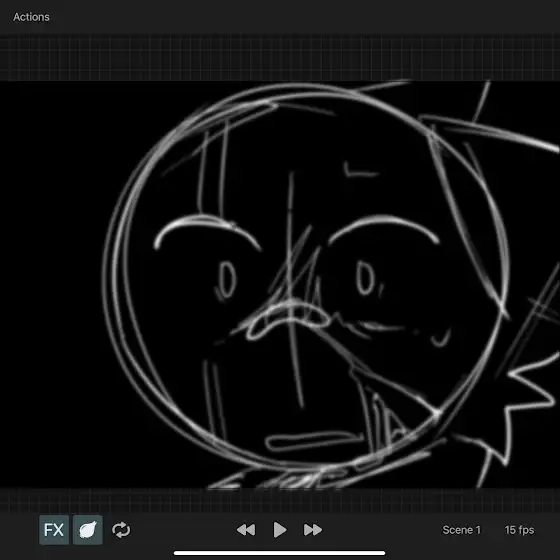Tap the home indicator bar
The height and width of the screenshot is (560, 560).
[280, 553]
